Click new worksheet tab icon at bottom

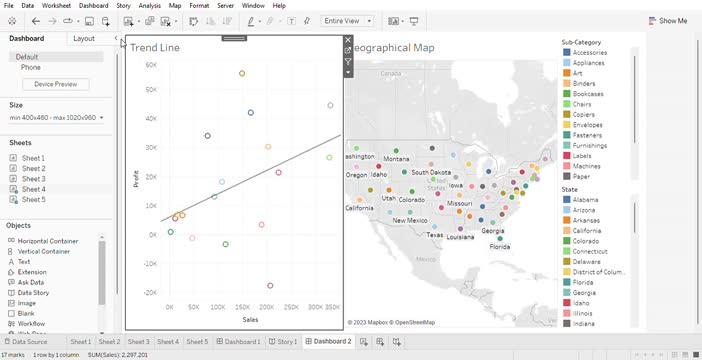pyautogui.click(x=364, y=342)
